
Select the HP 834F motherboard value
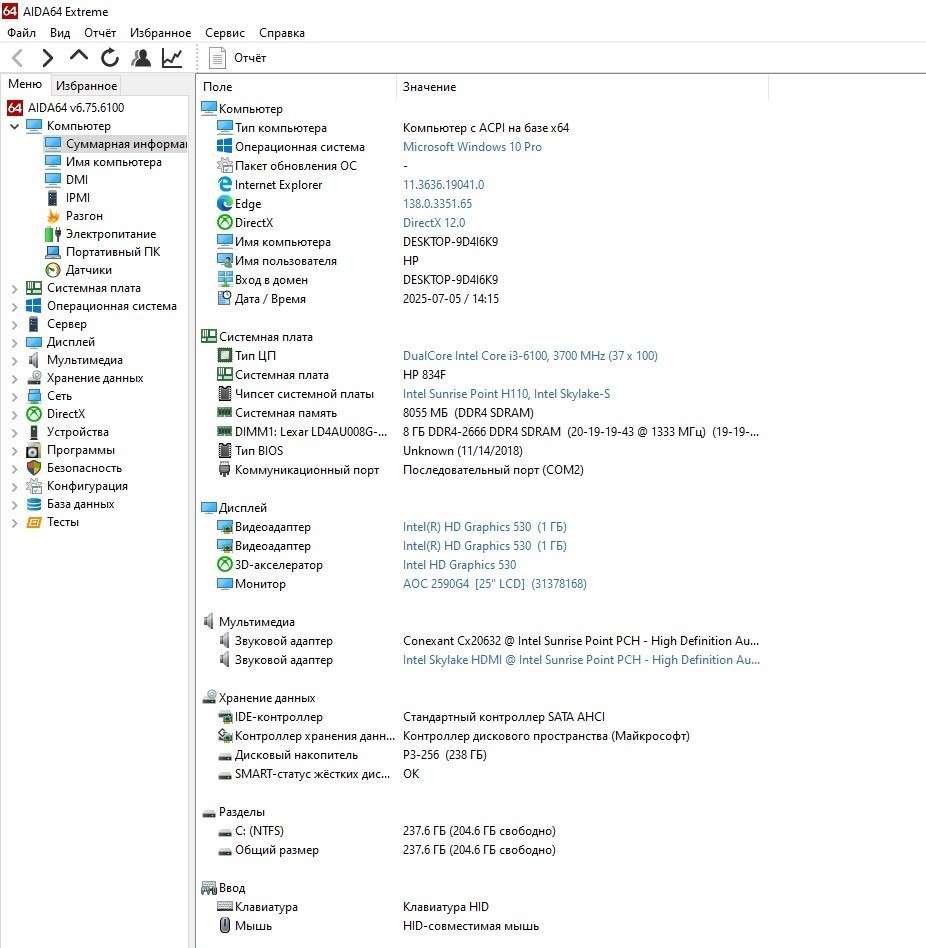click(x=424, y=375)
